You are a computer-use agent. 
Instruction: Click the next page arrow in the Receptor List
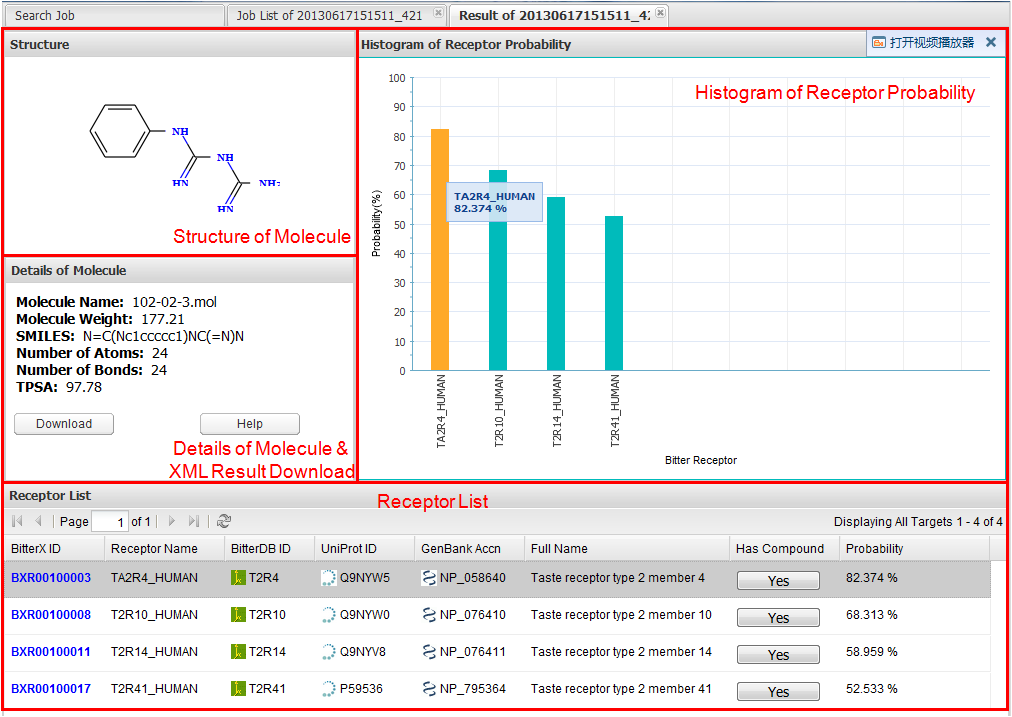pos(172,521)
